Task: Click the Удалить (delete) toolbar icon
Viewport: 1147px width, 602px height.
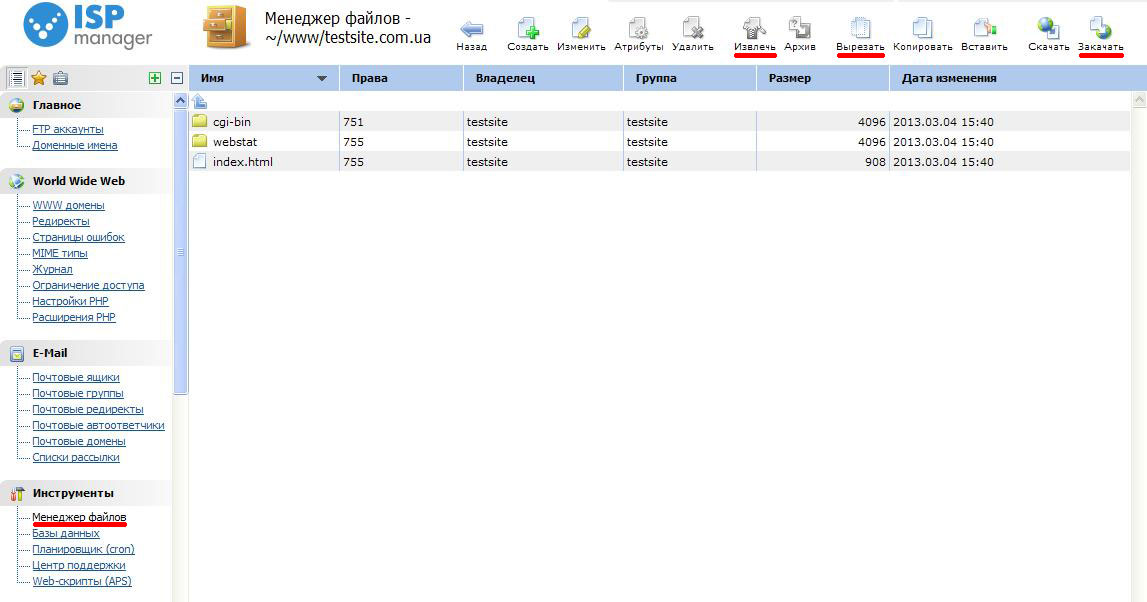Action: (692, 28)
